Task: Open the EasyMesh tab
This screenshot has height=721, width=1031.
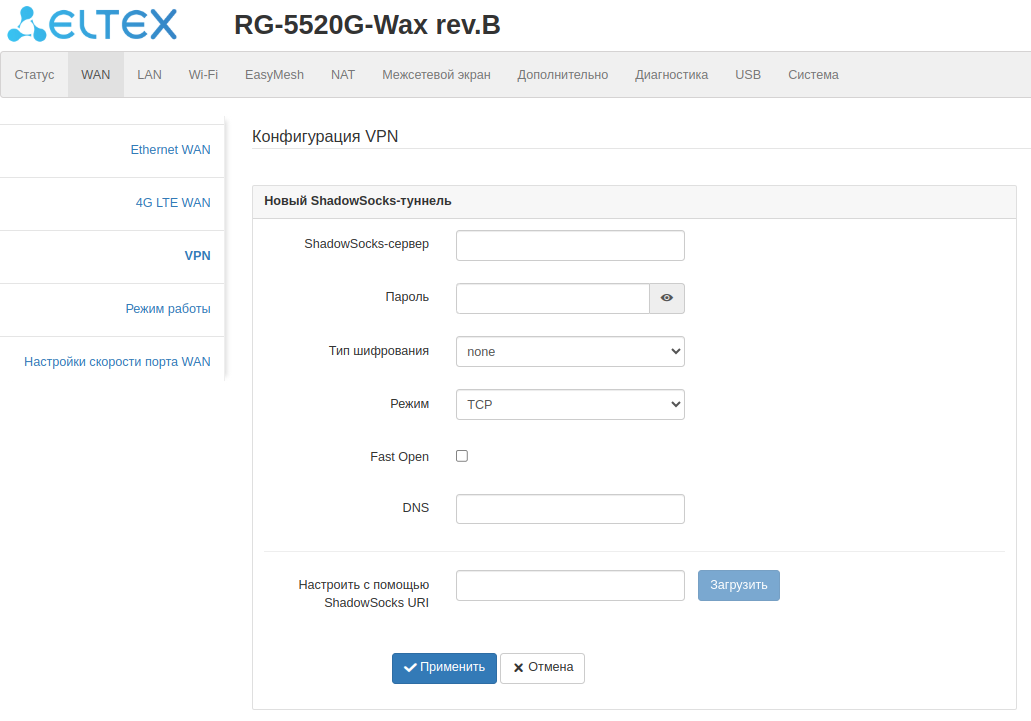Action: tap(274, 75)
